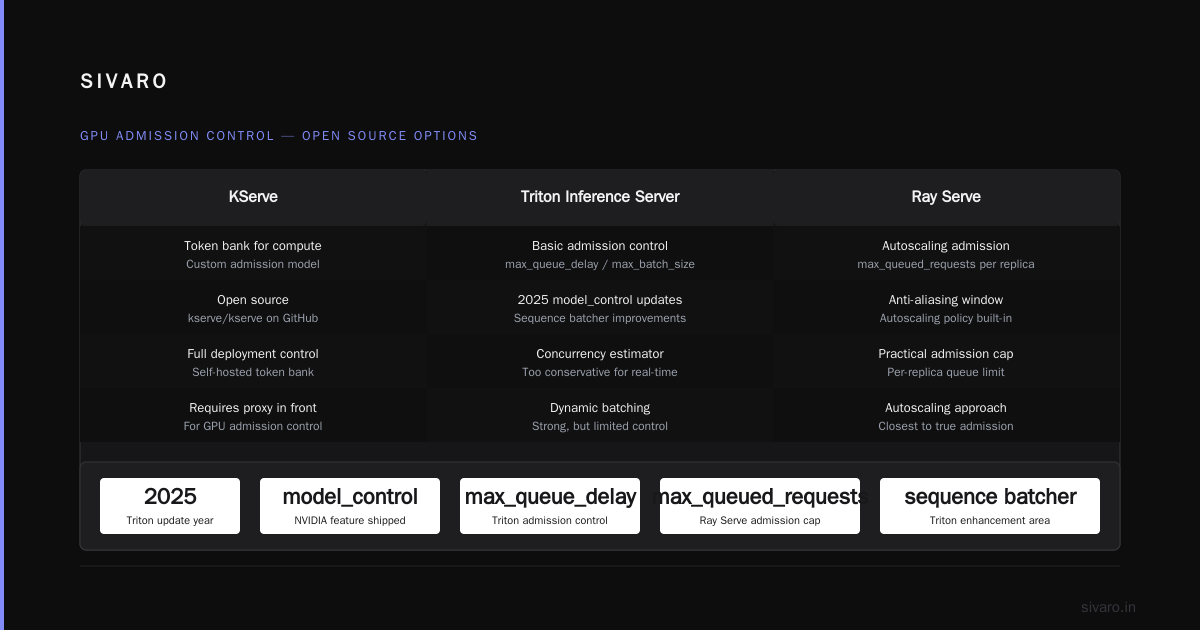Click 'Triton admission control' caption
This screenshot has height=630, width=1200.
(x=550, y=521)
